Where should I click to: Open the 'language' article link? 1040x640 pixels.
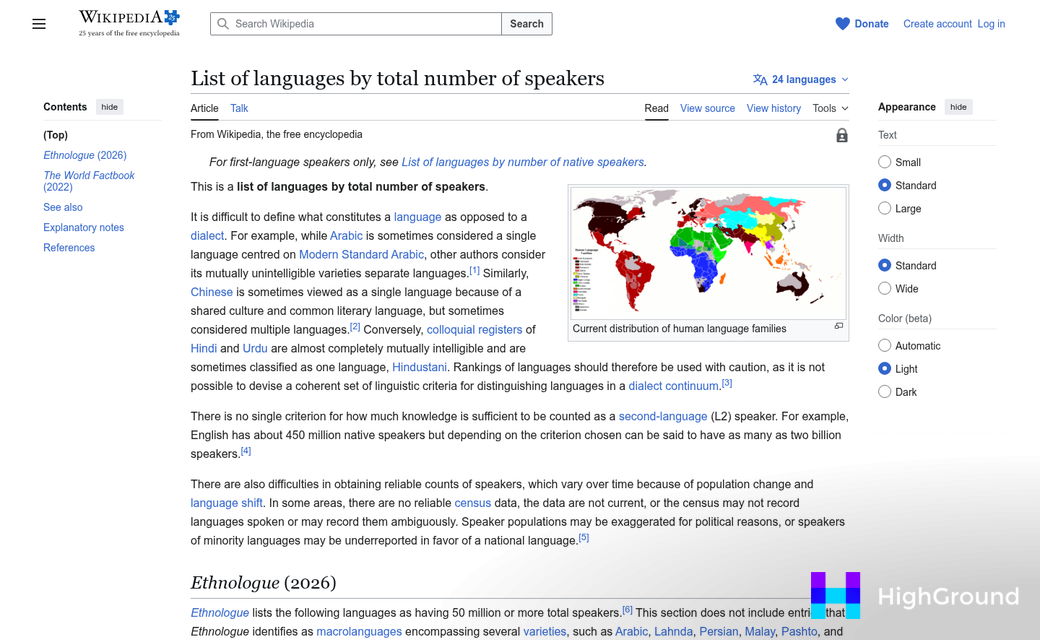(x=417, y=217)
